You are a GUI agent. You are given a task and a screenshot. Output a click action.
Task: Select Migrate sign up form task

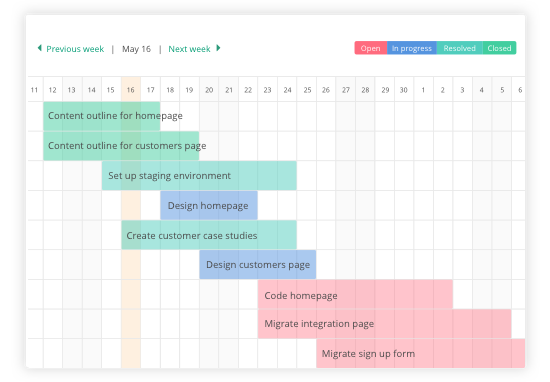click(421, 353)
